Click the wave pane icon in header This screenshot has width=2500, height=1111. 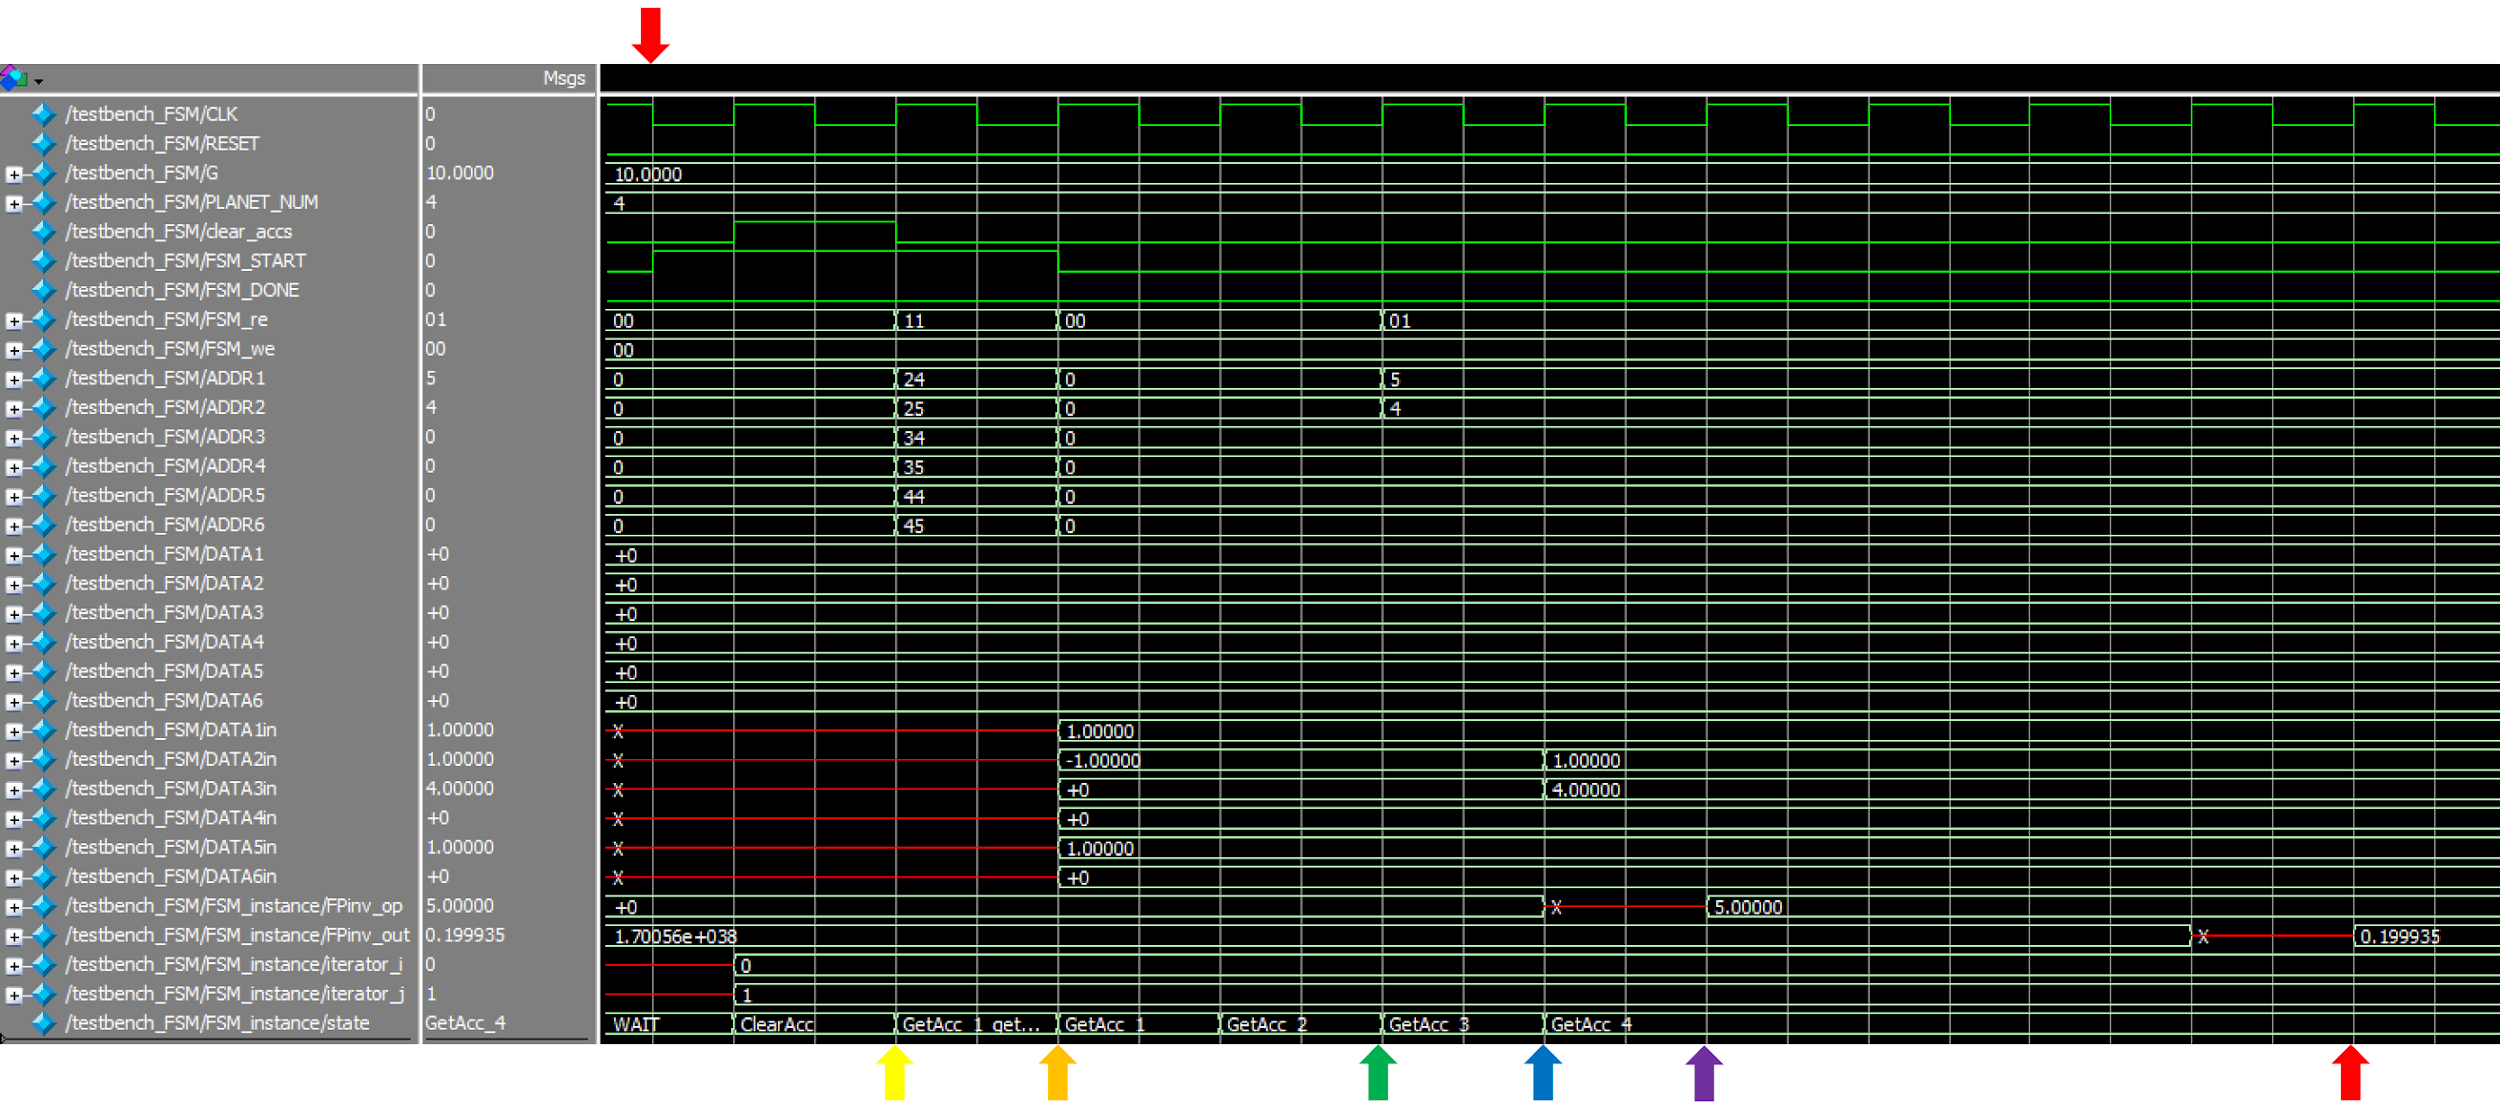click(x=13, y=78)
